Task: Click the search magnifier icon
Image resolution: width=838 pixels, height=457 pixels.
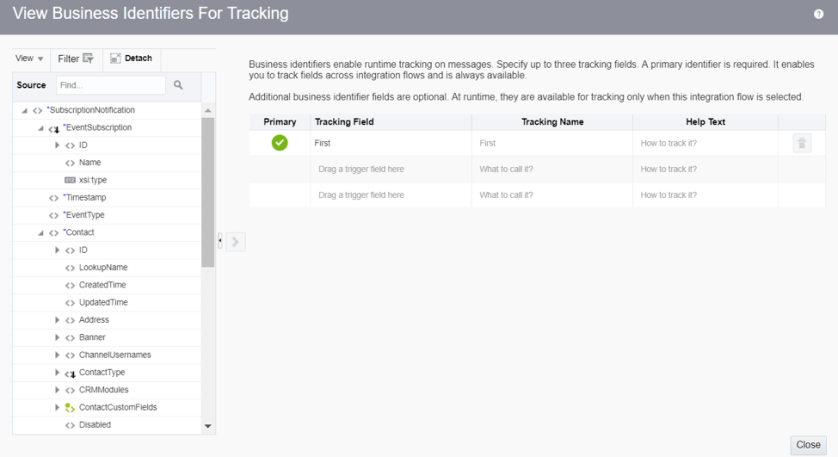Action: 178,85
